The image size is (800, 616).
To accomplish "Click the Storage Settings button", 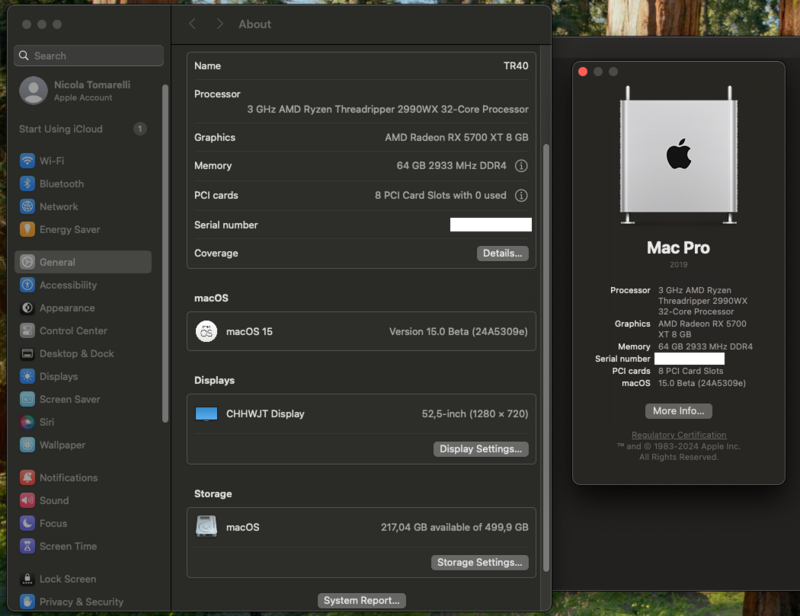I will coord(480,563).
